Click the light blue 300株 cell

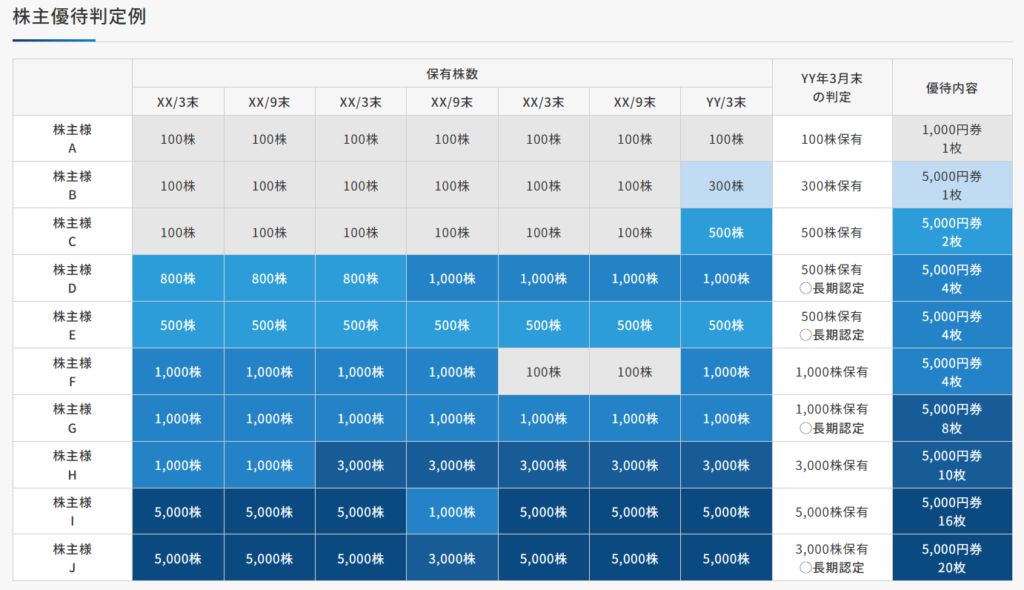click(x=726, y=186)
